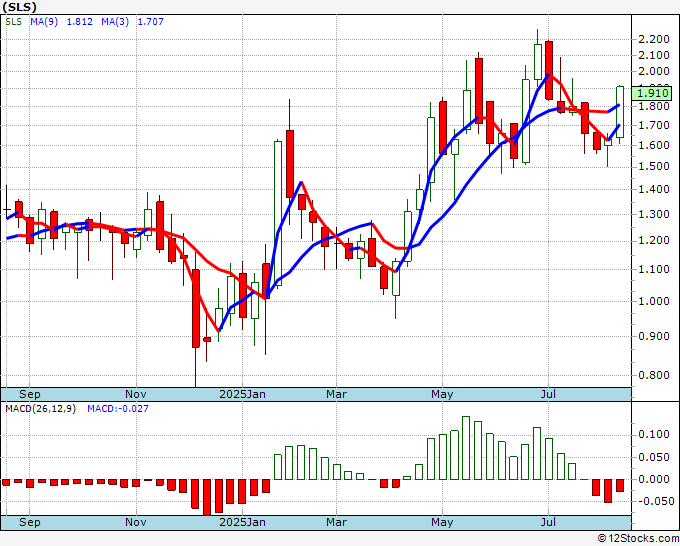
Task: Click the 1.200 price axis label
Action: [x=654, y=240]
